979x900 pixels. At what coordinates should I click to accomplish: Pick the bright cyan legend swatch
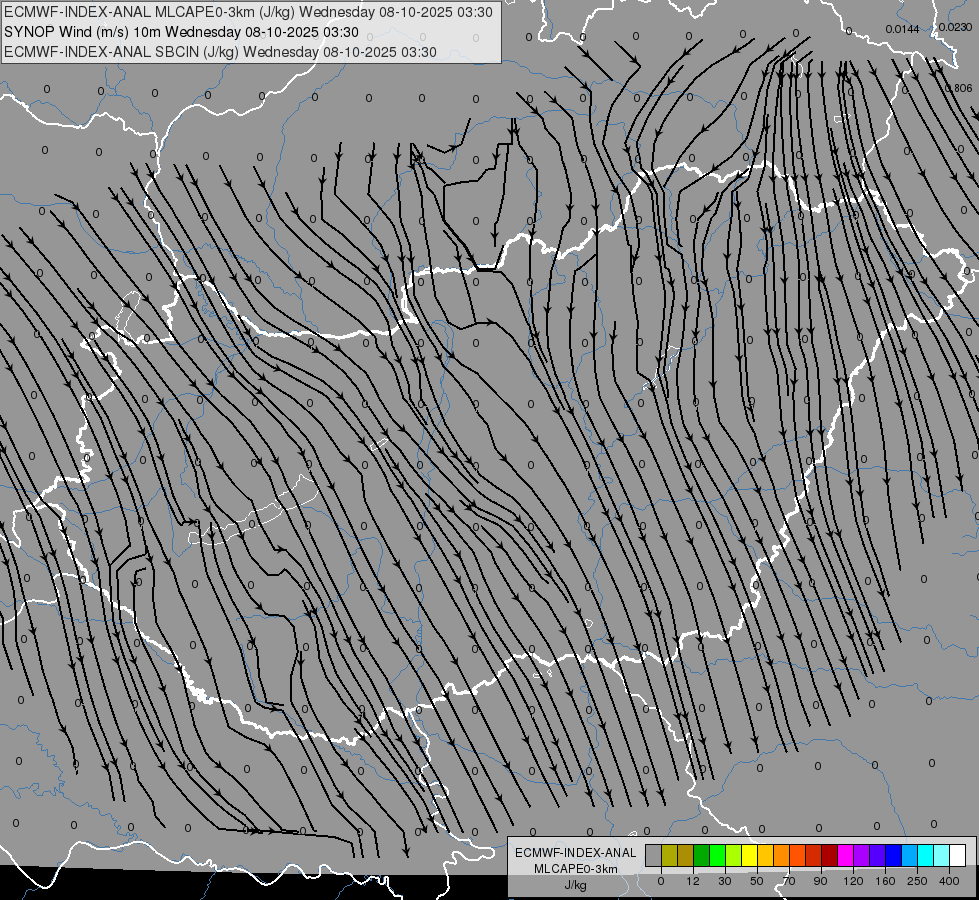pos(926,855)
